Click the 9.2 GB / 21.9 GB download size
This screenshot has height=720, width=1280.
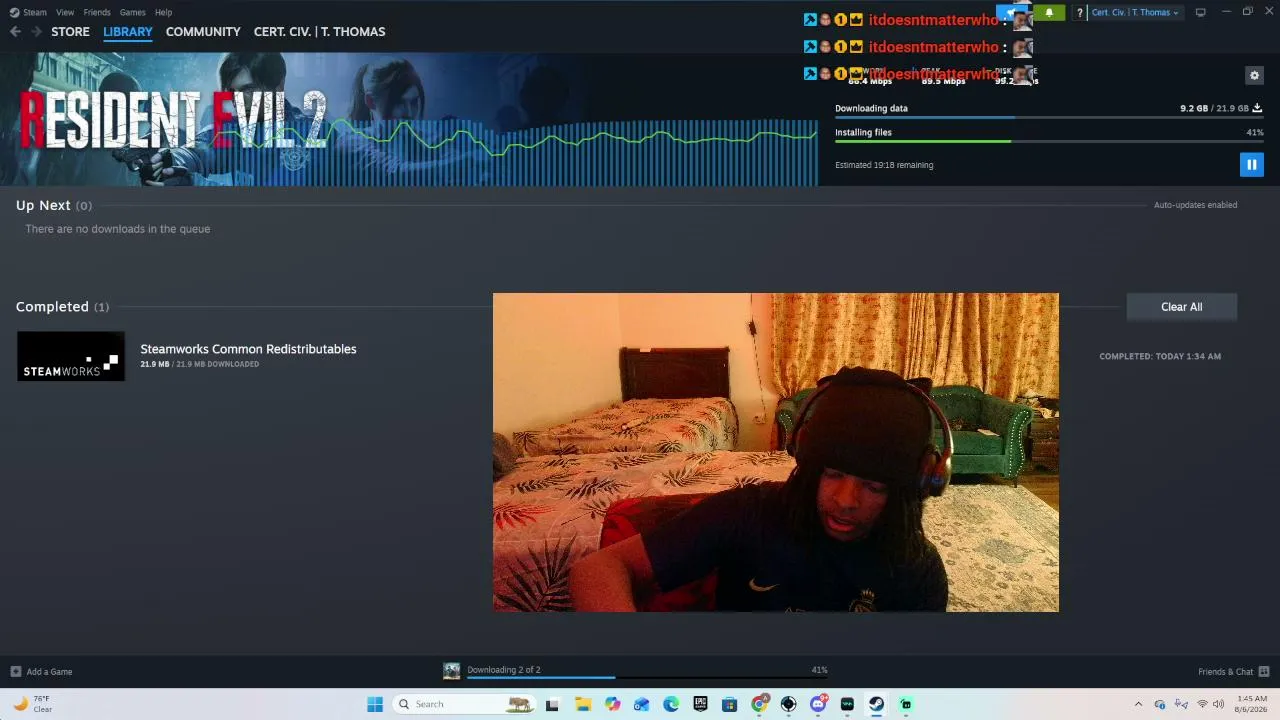coord(1214,108)
